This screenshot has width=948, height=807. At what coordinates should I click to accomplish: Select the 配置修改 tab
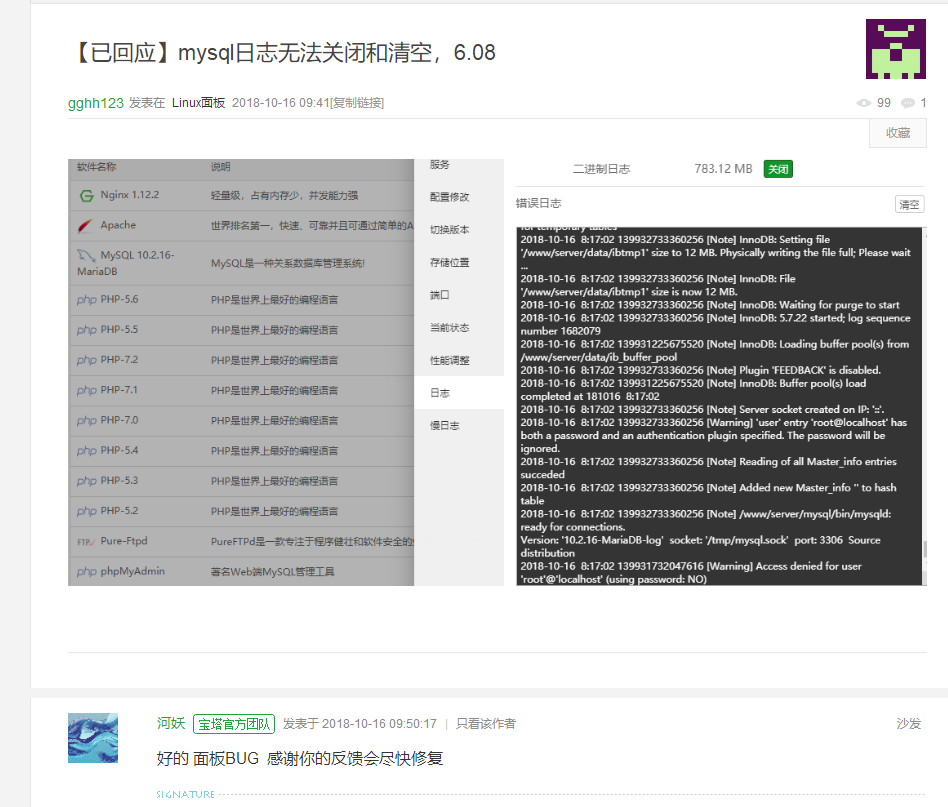point(449,197)
